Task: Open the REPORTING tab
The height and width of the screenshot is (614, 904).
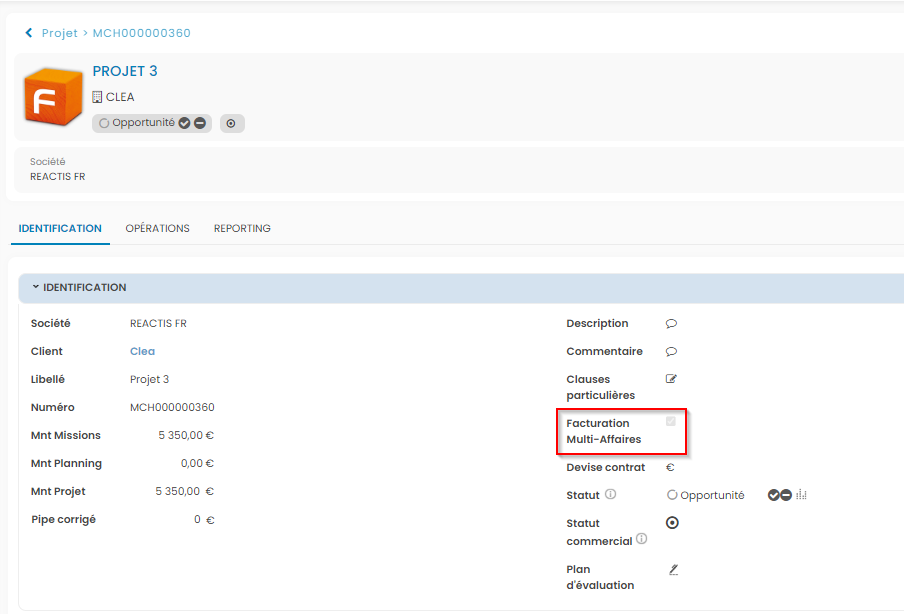Action: point(242,228)
